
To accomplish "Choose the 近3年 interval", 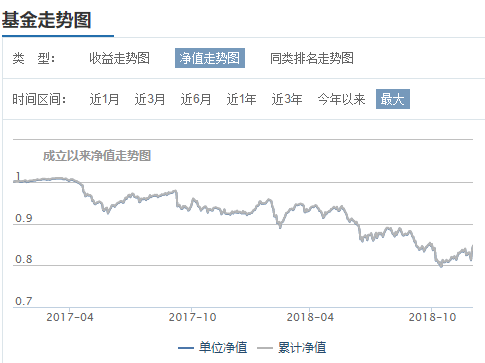I will [x=287, y=99].
